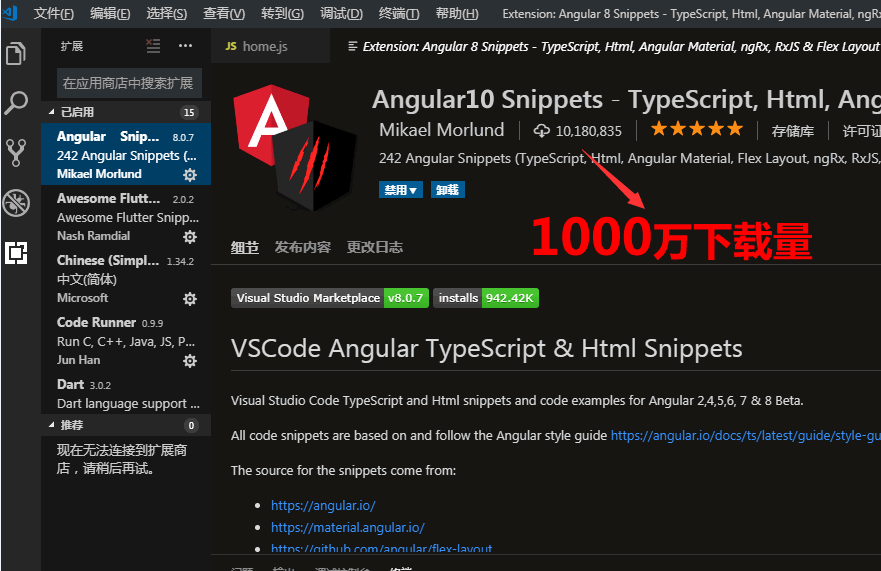Open gear settings for Chinese language pack
This screenshot has width=881, height=571.
tap(190, 298)
